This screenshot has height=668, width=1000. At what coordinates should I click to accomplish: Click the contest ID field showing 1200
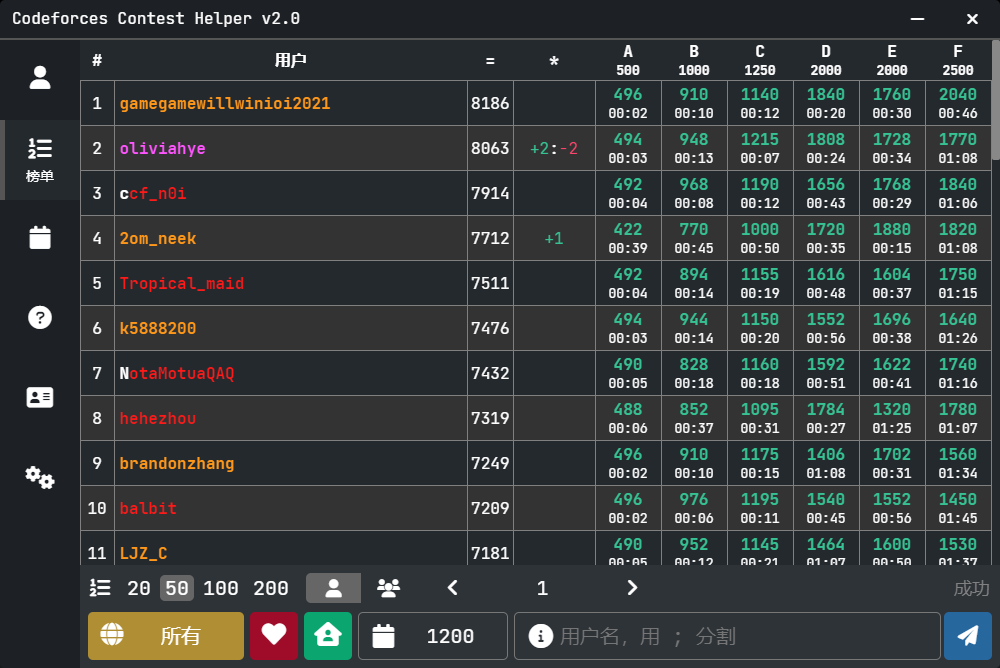click(x=450, y=636)
